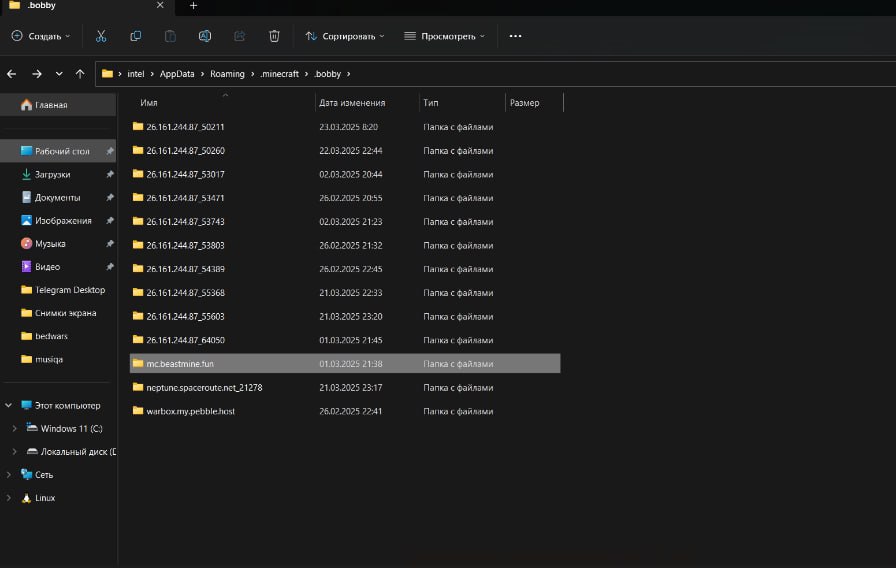Open the three-dot more options menu

(515, 36)
